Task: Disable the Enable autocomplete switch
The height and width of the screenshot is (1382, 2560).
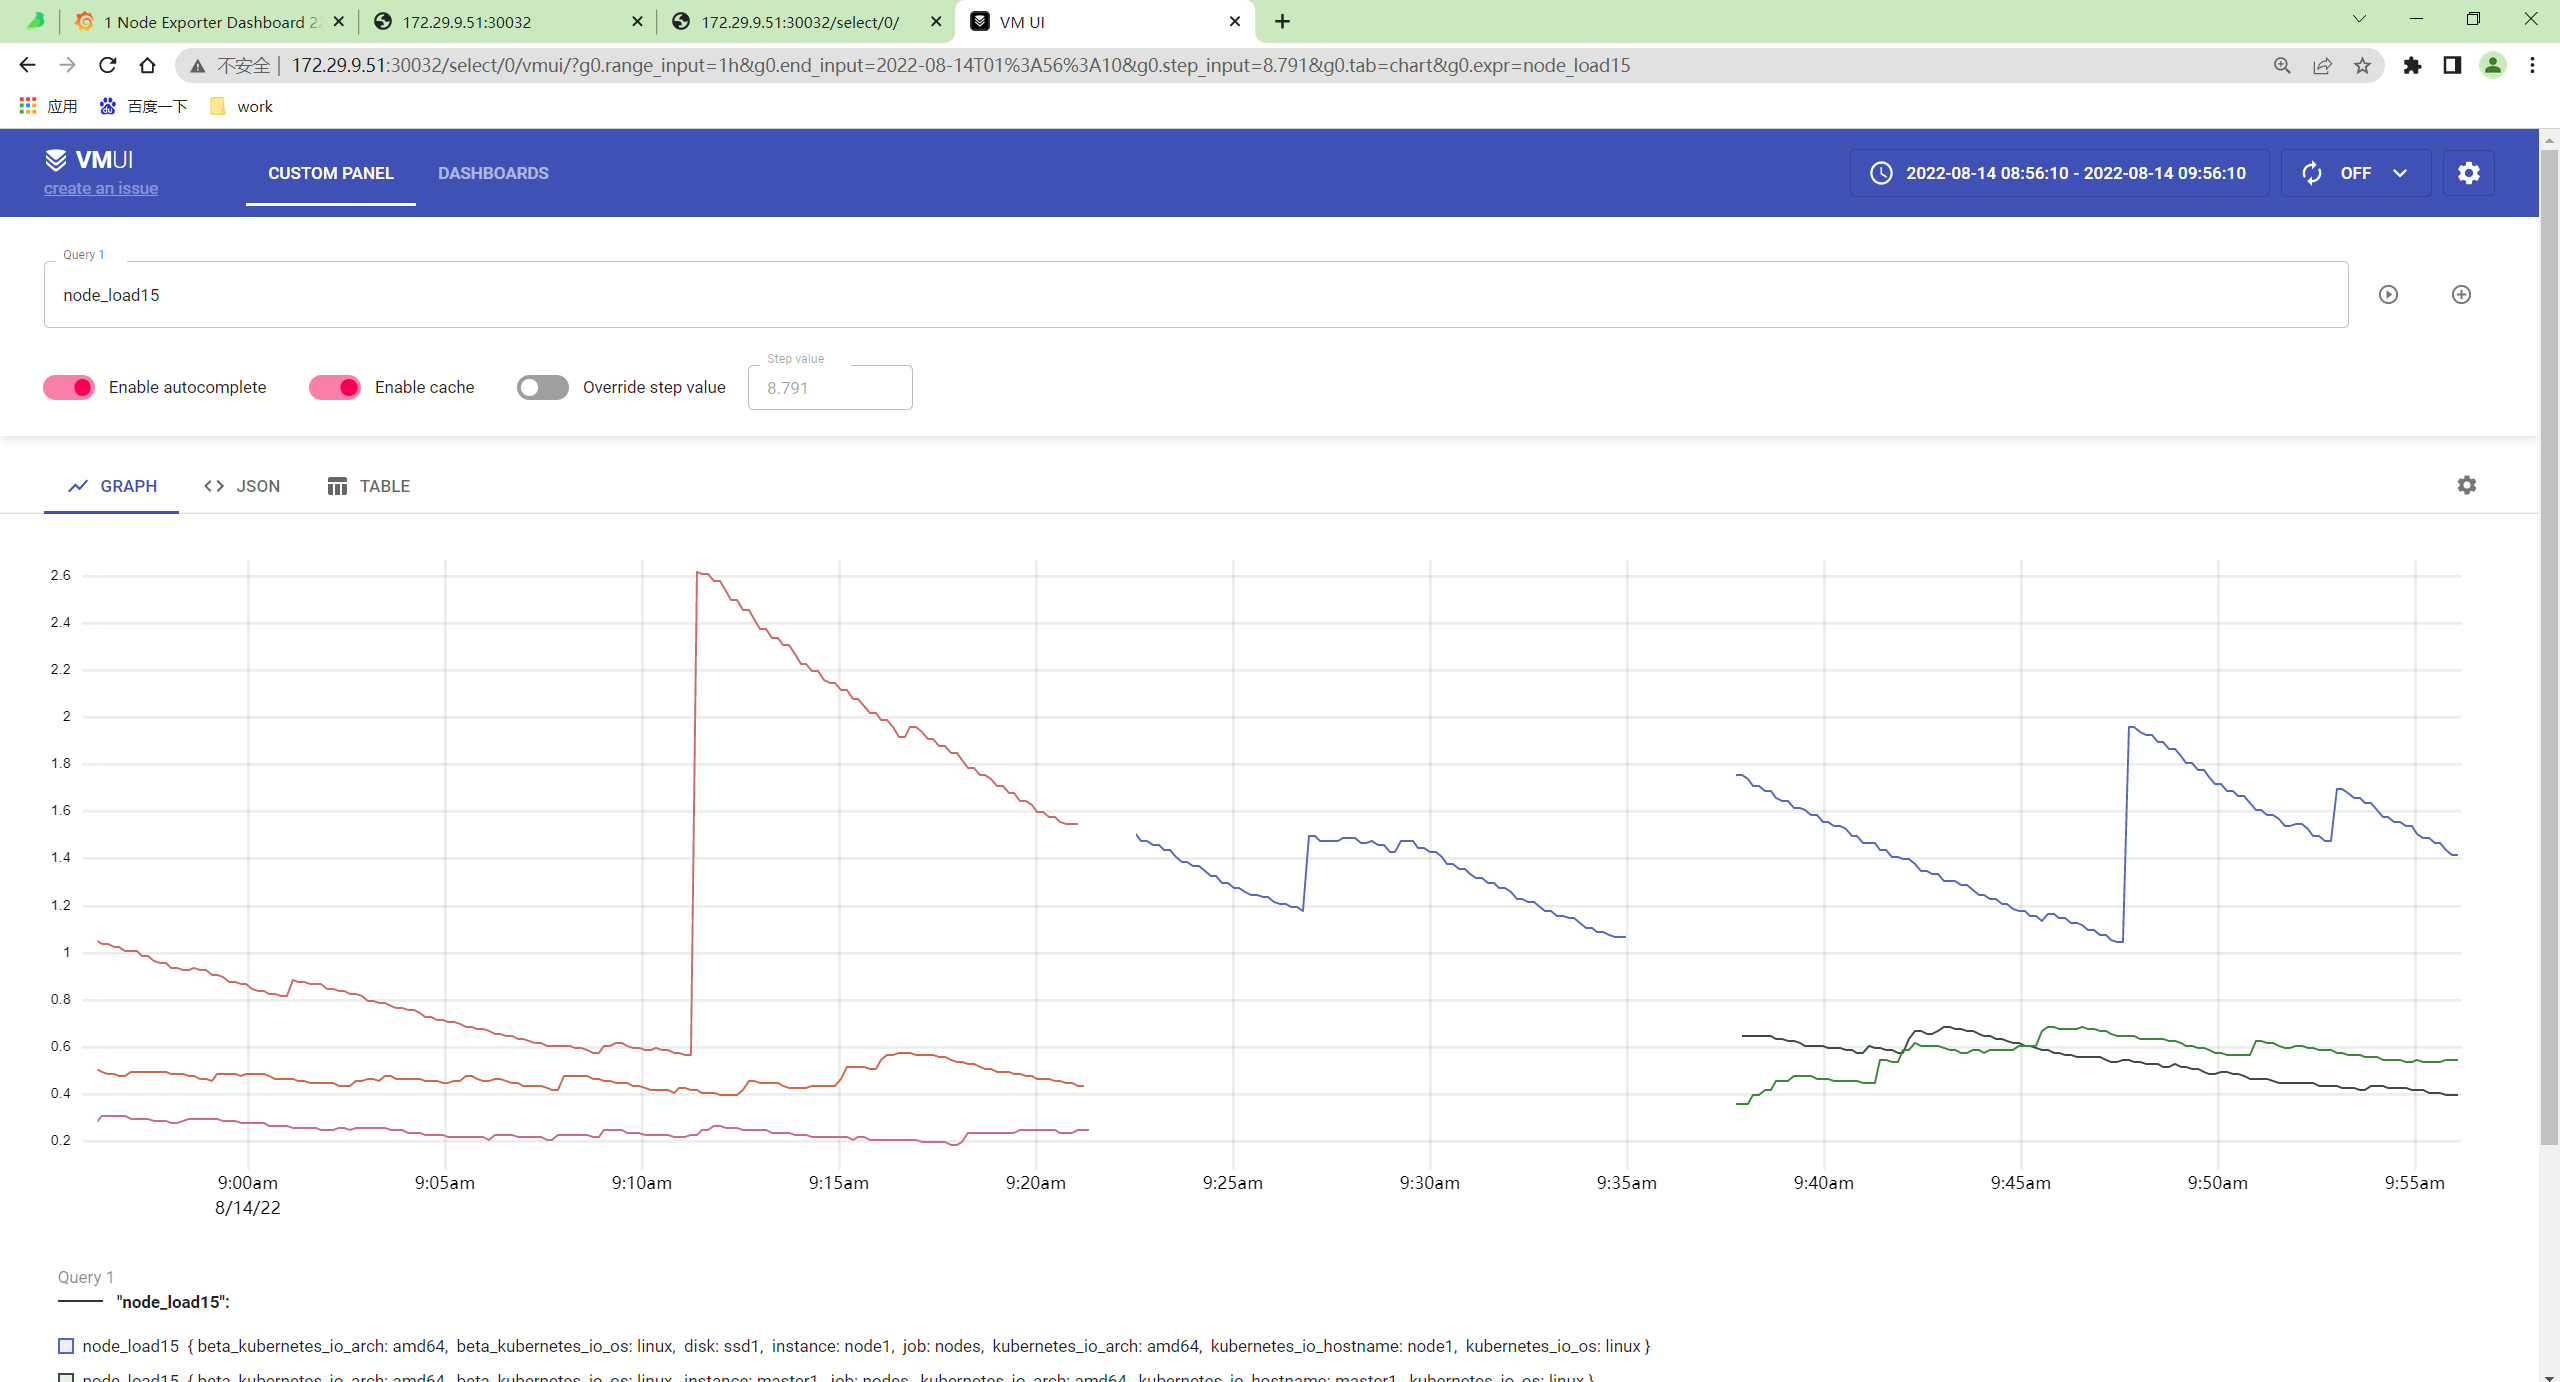Action: pos(69,387)
